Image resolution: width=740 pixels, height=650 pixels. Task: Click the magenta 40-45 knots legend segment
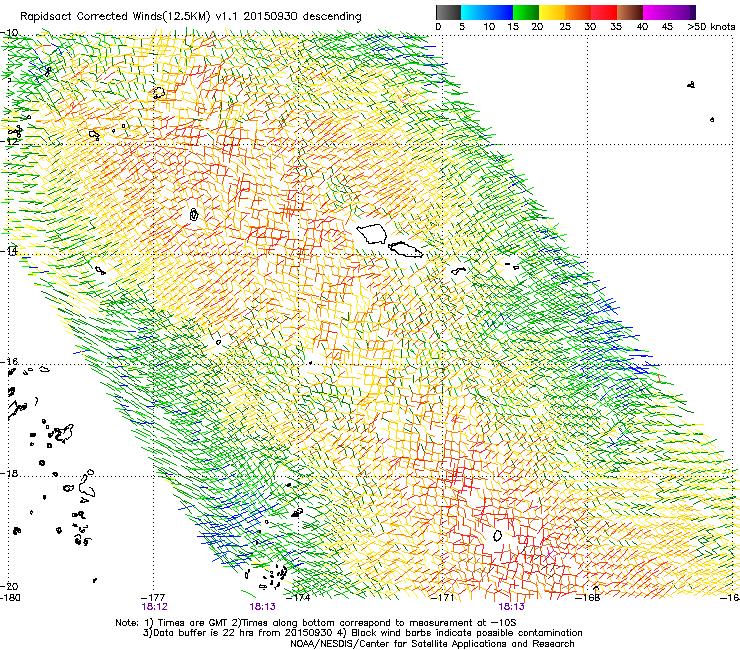pyautogui.click(x=656, y=12)
